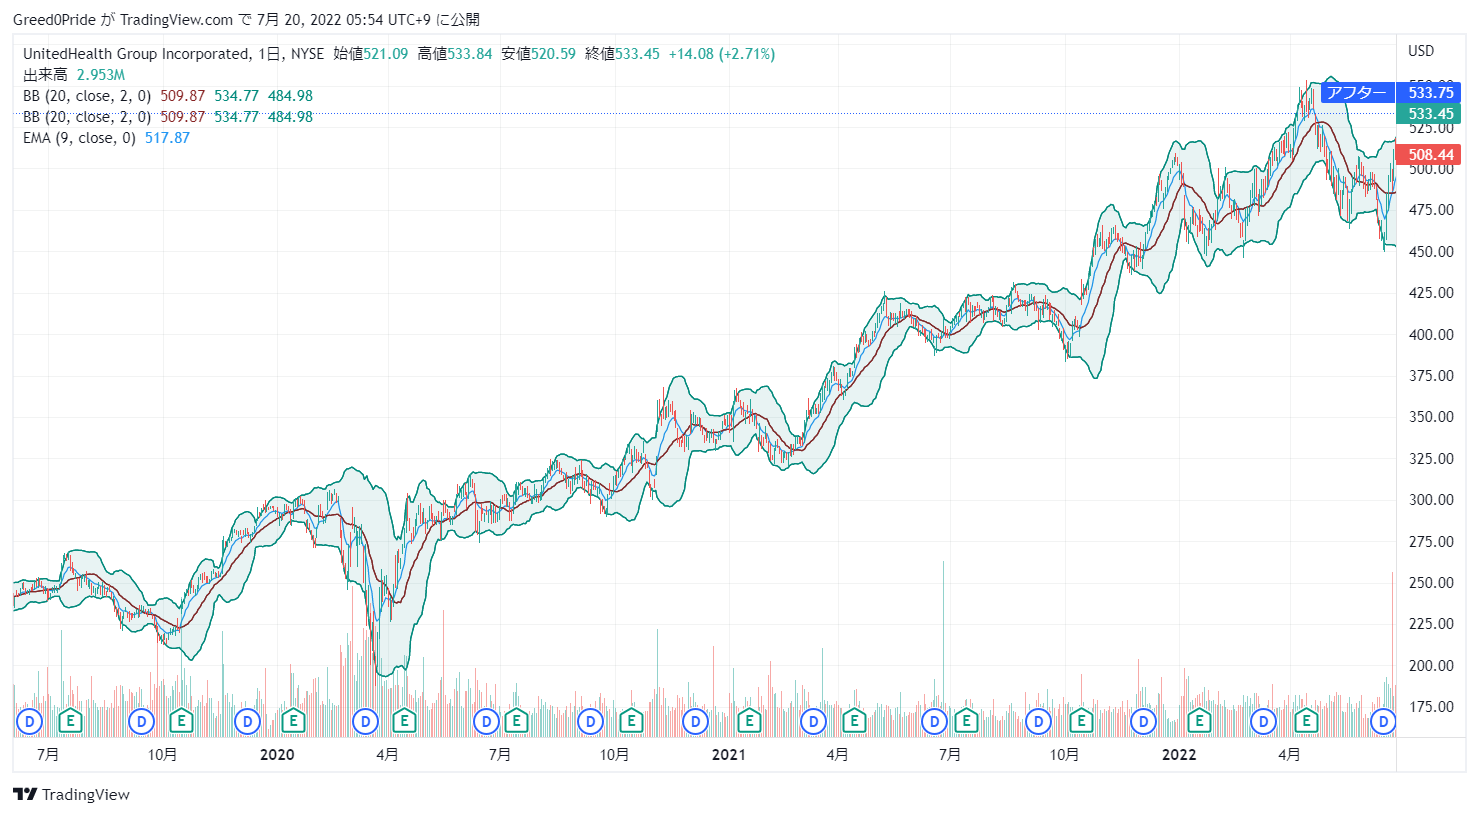Image resolution: width=1479 pixels, height=816 pixels.
Task: Open the dividend D marker for December 2021
Action: click(1143, 721)
